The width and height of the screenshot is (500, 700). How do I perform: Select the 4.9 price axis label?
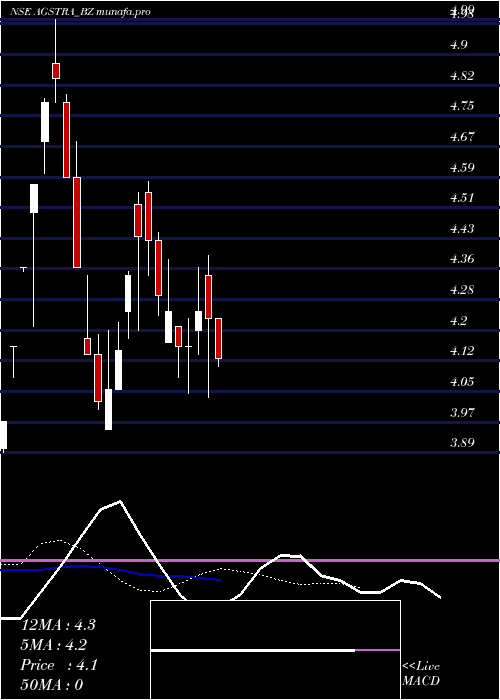(x=459, y=45)
